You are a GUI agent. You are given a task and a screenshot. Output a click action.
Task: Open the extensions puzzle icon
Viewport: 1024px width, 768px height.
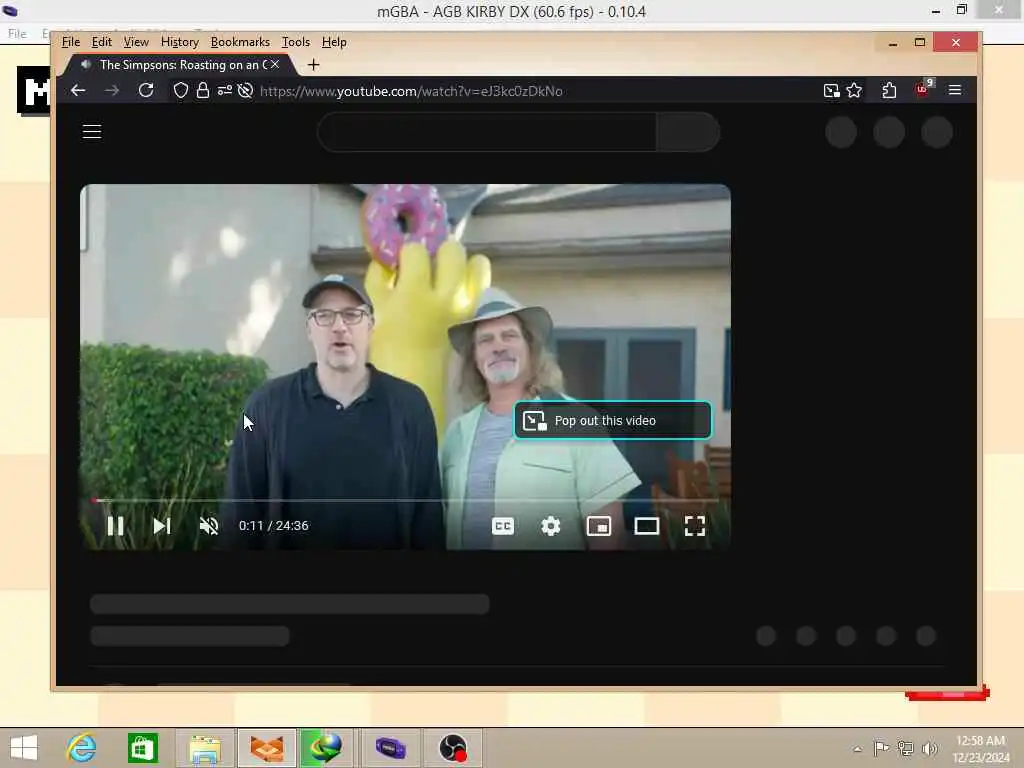click(x=889, y=91)
